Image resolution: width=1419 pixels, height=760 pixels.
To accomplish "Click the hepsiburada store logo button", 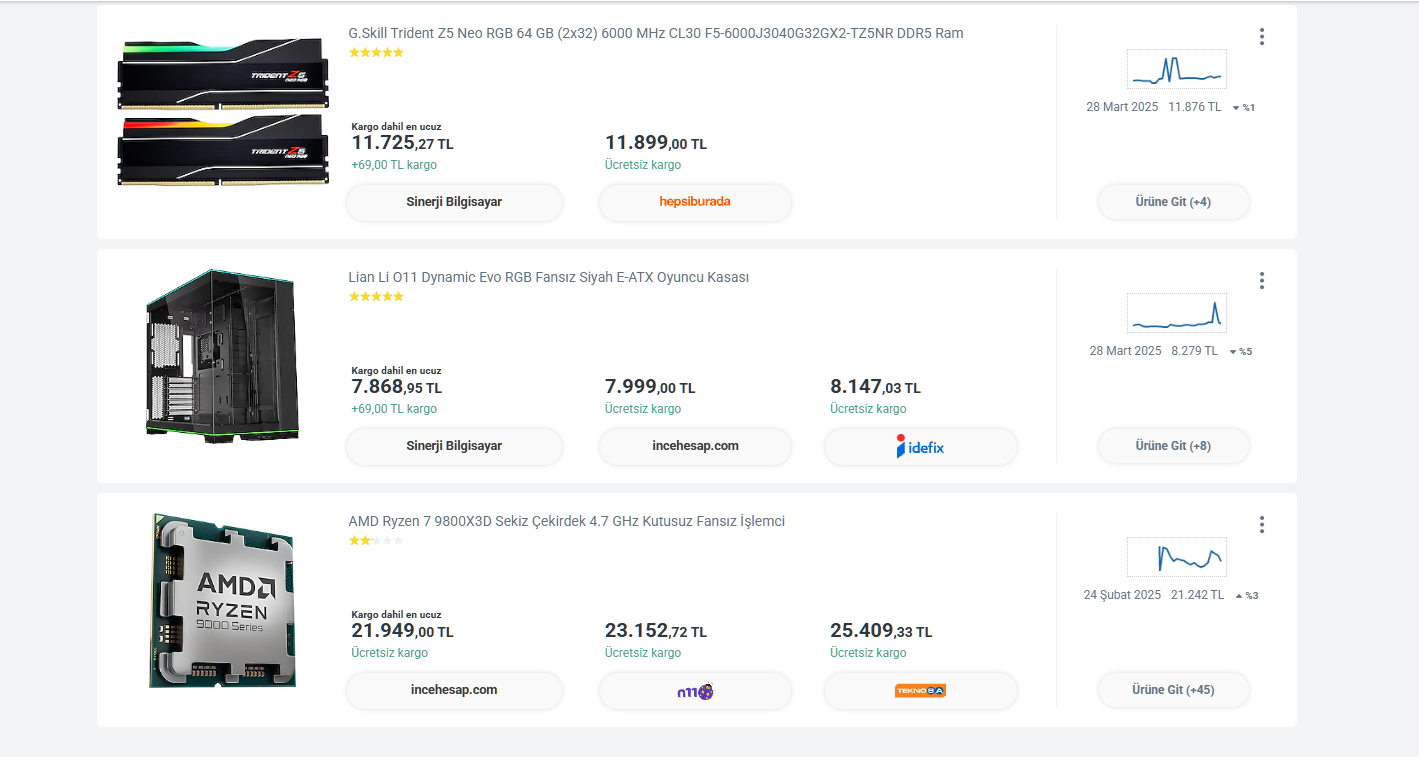I will tap(695, 202).
